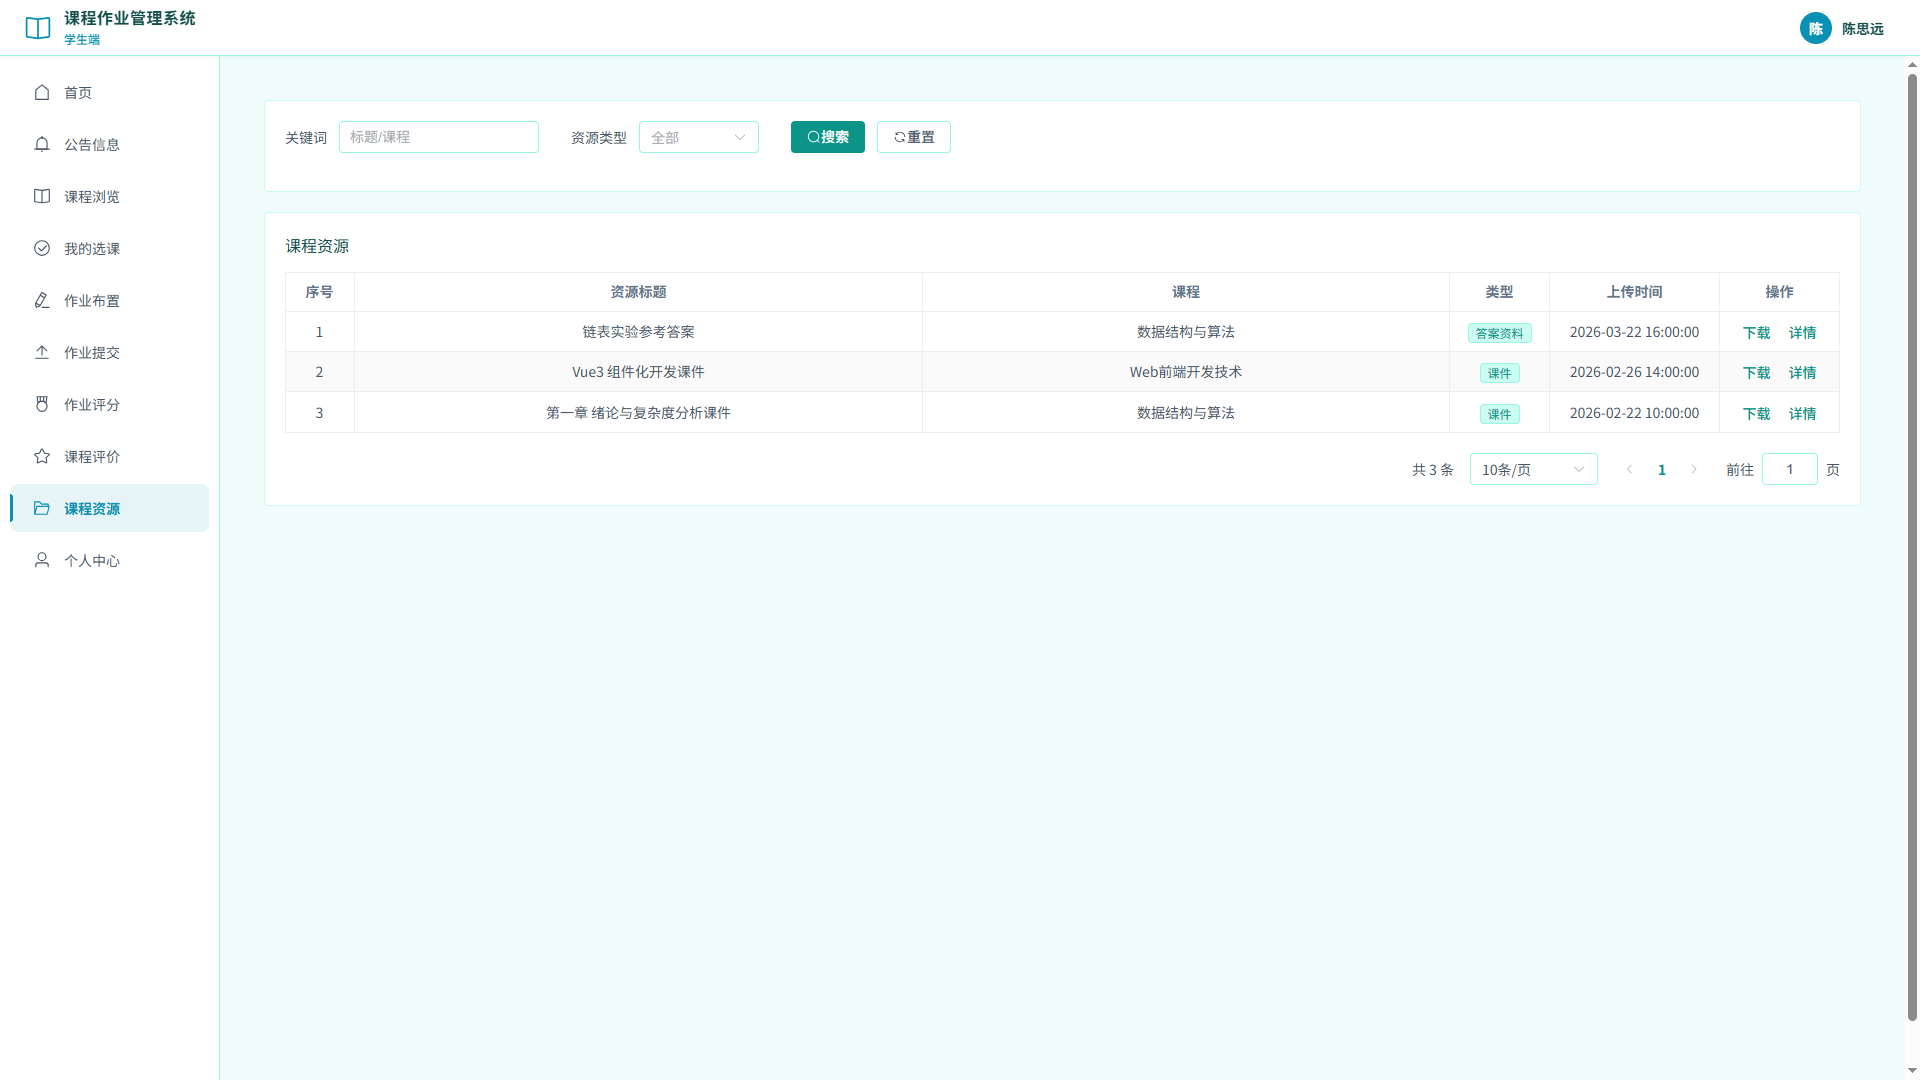Click the 2026-02-22 10:00:00 upload time
Screen dimensions: 1920x1080
point(1635,413)
